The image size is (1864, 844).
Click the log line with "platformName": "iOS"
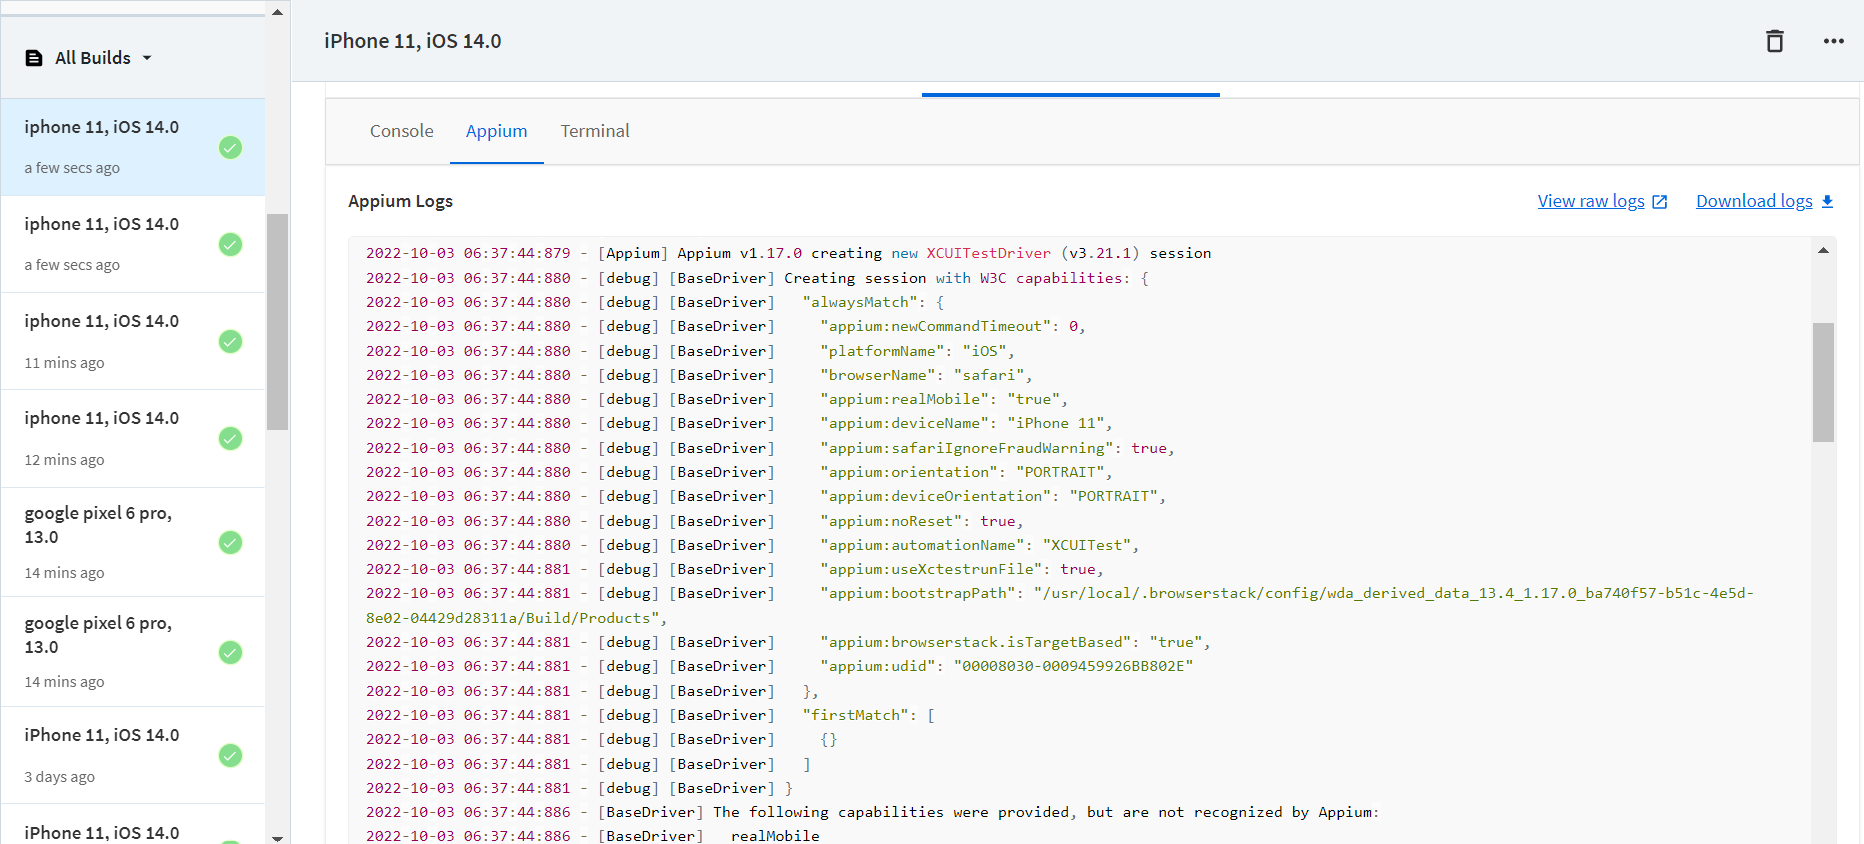690,351
